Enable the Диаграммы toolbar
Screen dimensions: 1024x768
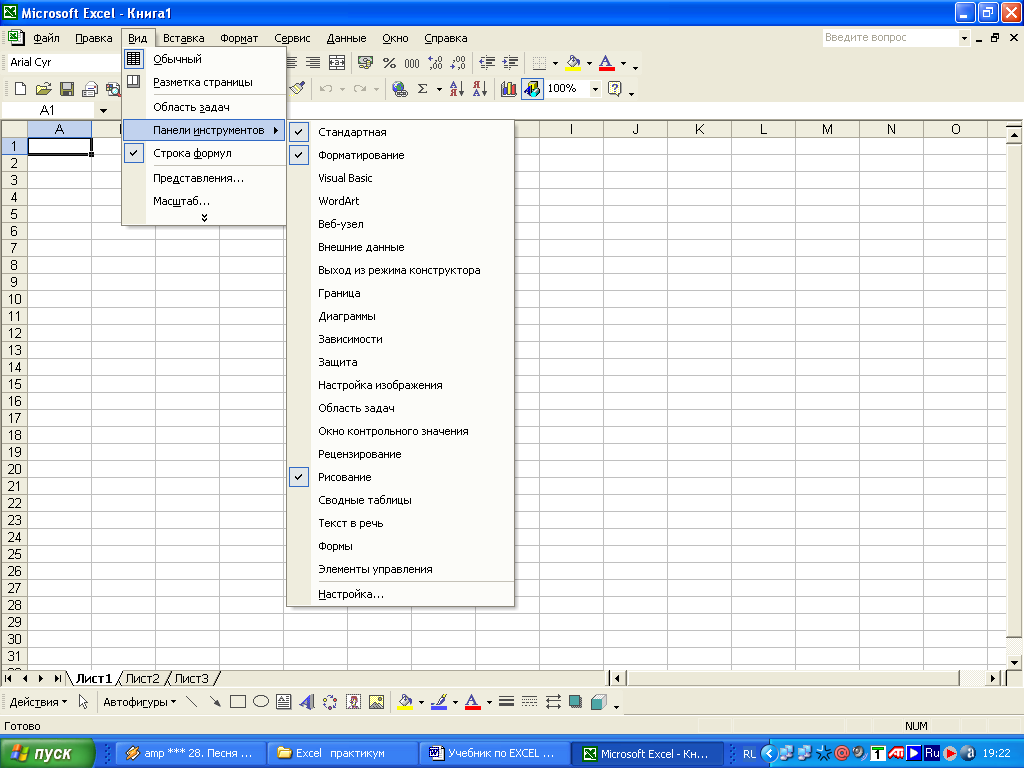(x=401, y=316)
